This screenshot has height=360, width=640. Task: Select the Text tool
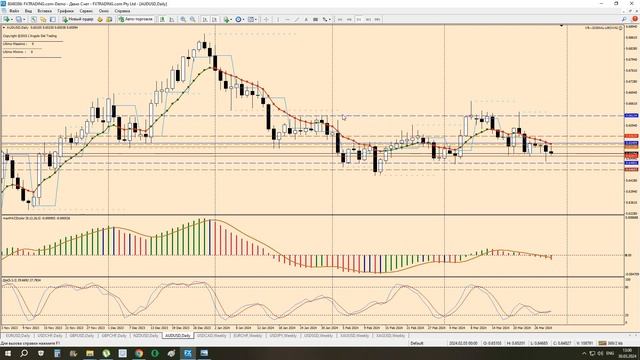pos(306,19)
